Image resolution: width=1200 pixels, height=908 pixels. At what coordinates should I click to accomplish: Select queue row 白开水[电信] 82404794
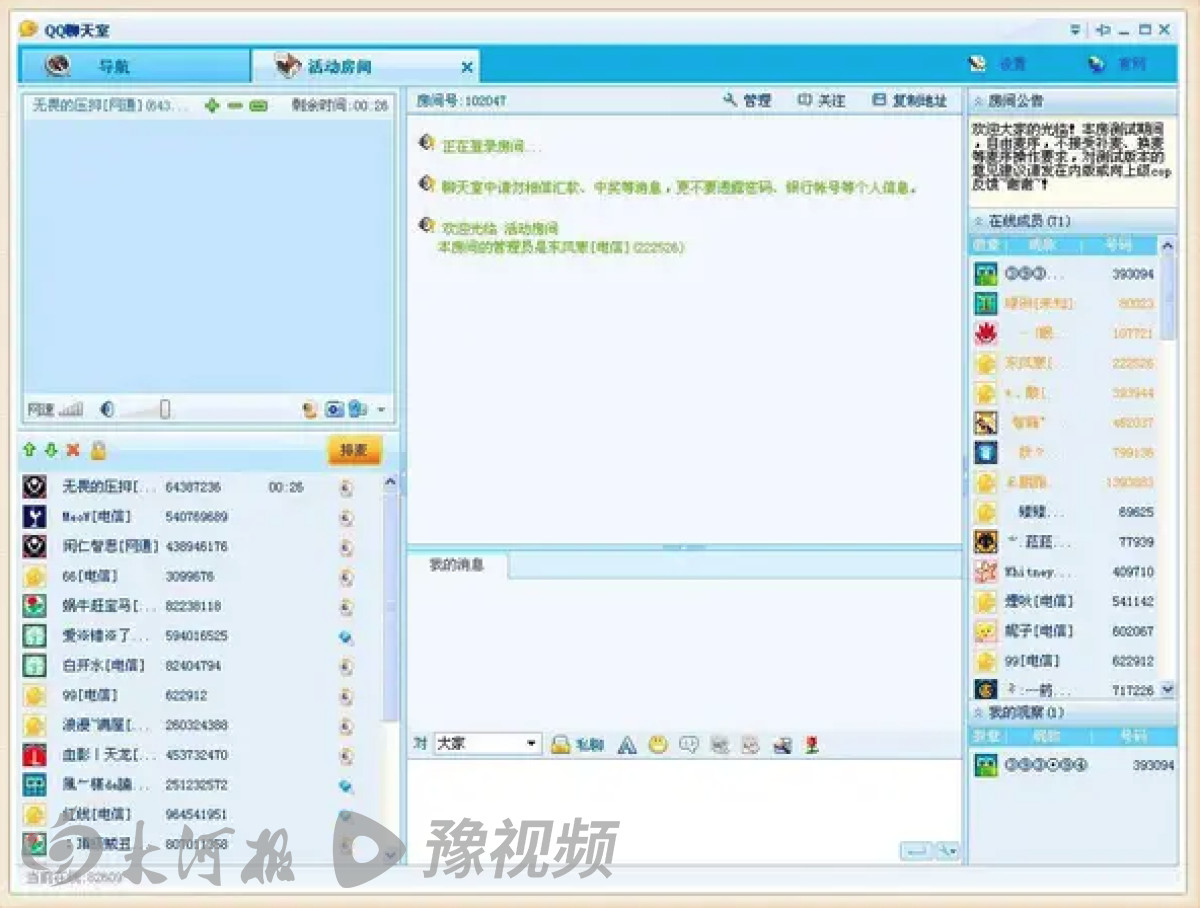pyautogui.click(x=200, y=665)
